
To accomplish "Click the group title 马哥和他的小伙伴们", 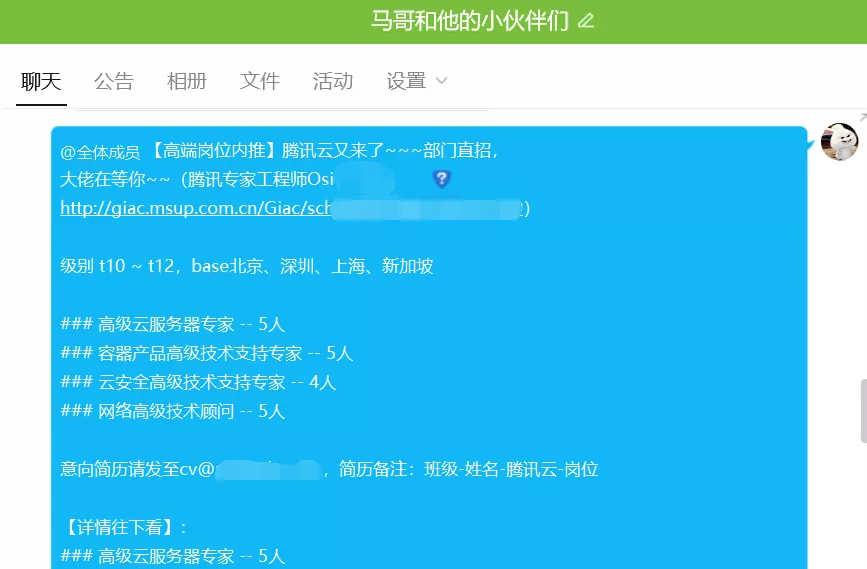I will pyautogui.click(x=469, y=22).
